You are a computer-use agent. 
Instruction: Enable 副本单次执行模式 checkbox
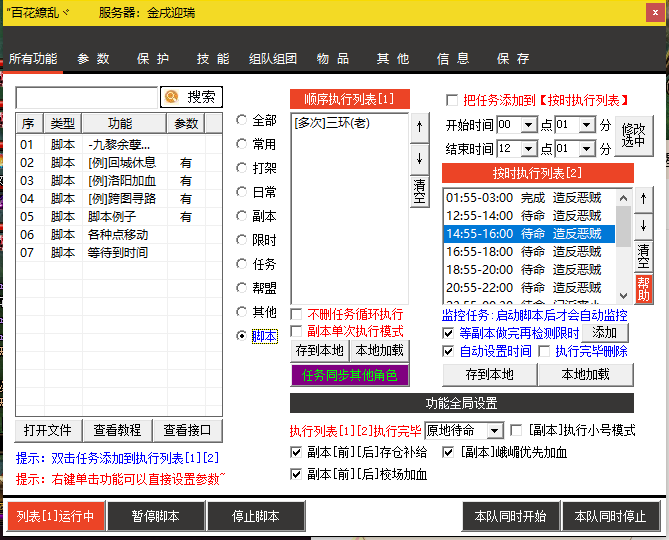296,331
